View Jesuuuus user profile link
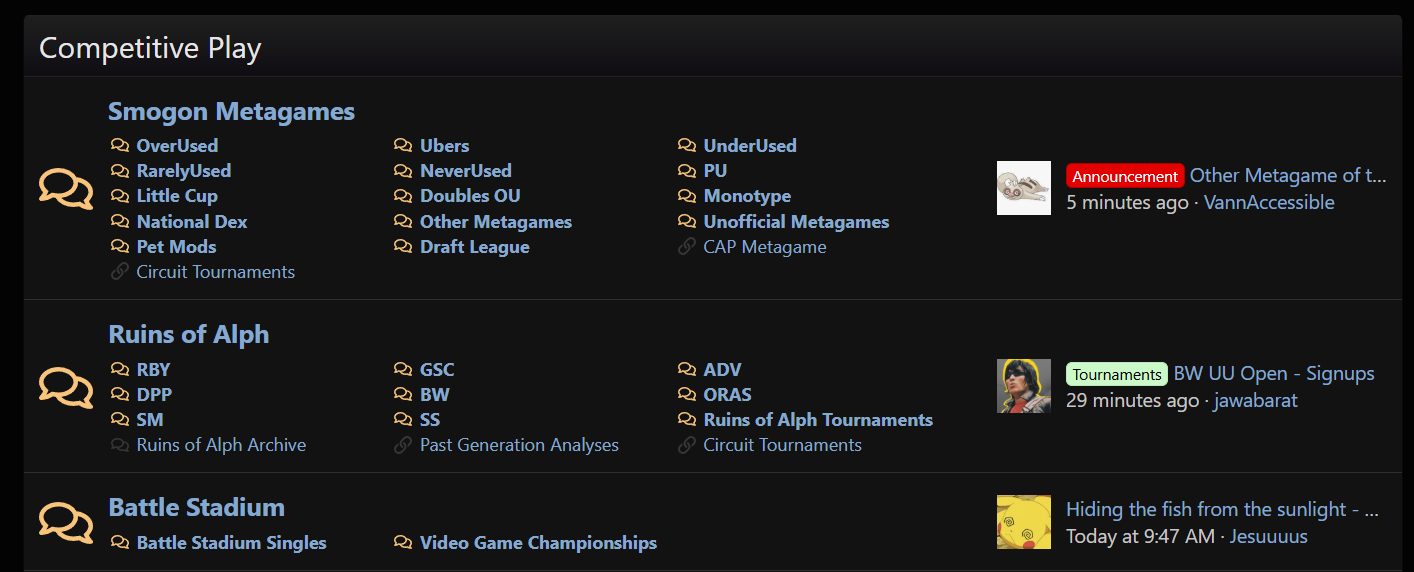This screenshot has height=572, width=1414. (x=1268, y=537)
